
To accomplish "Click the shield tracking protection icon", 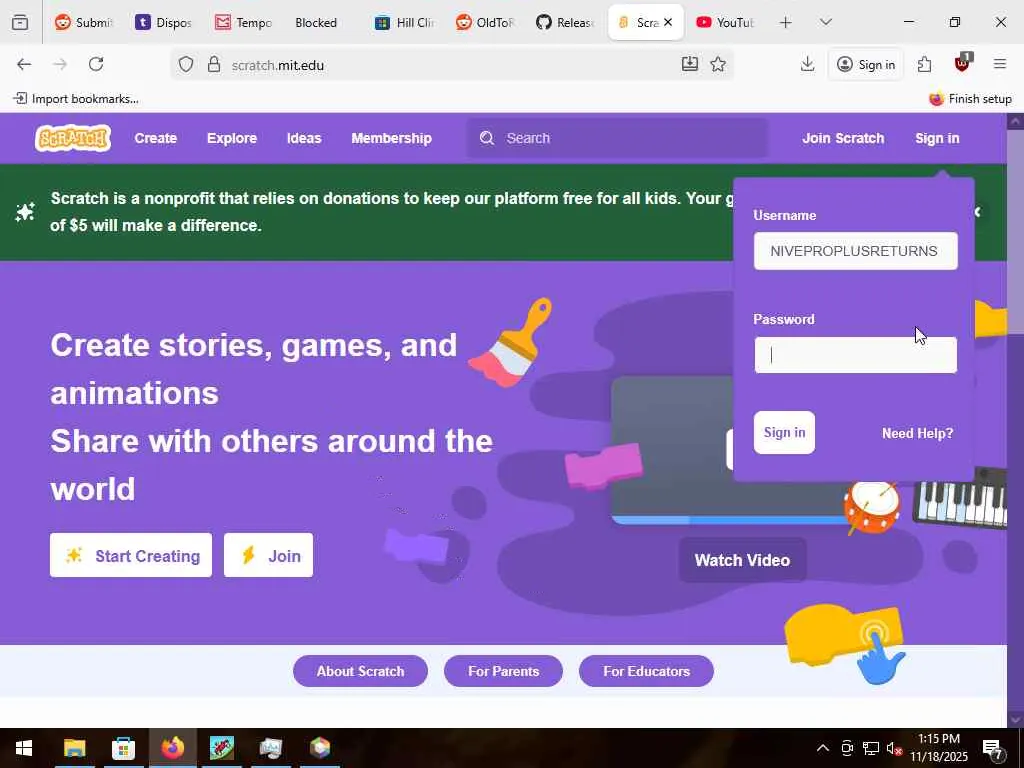I will click(186, 65).
